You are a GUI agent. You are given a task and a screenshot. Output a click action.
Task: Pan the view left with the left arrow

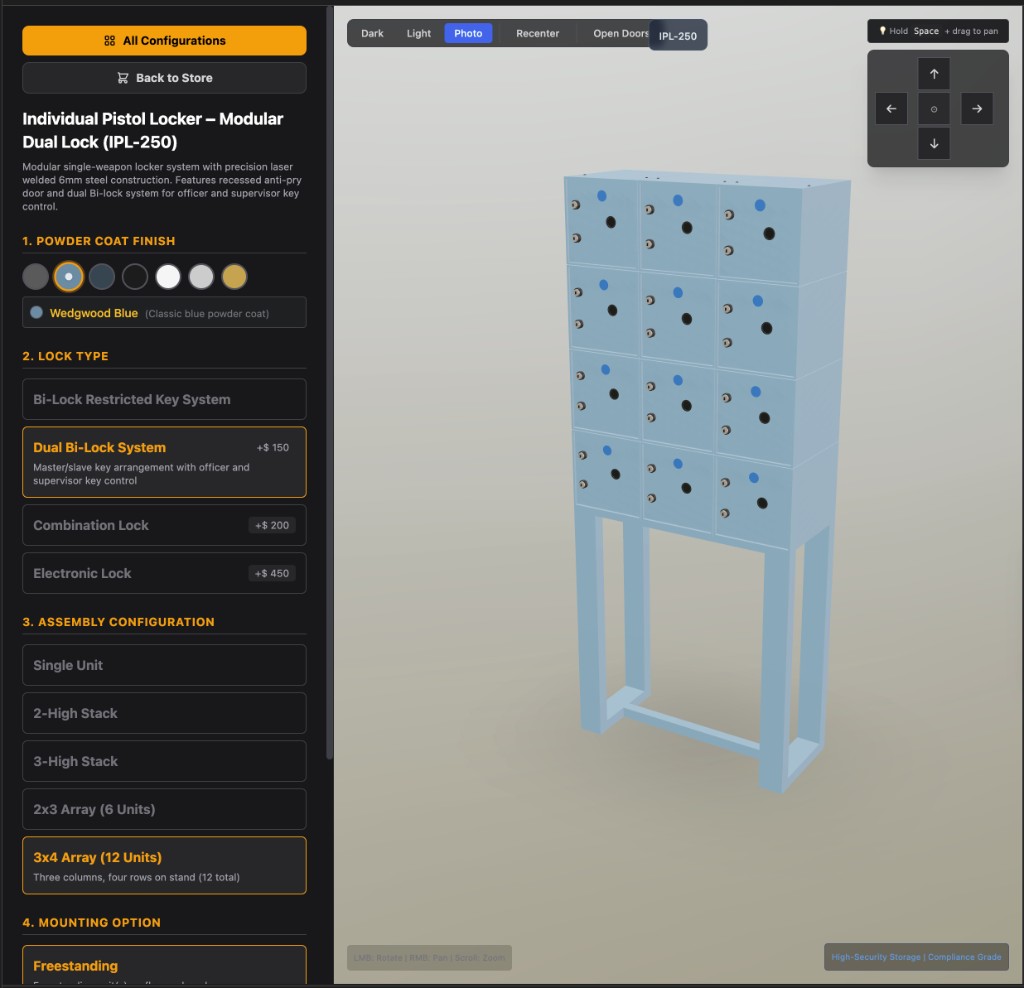[891, 109]
